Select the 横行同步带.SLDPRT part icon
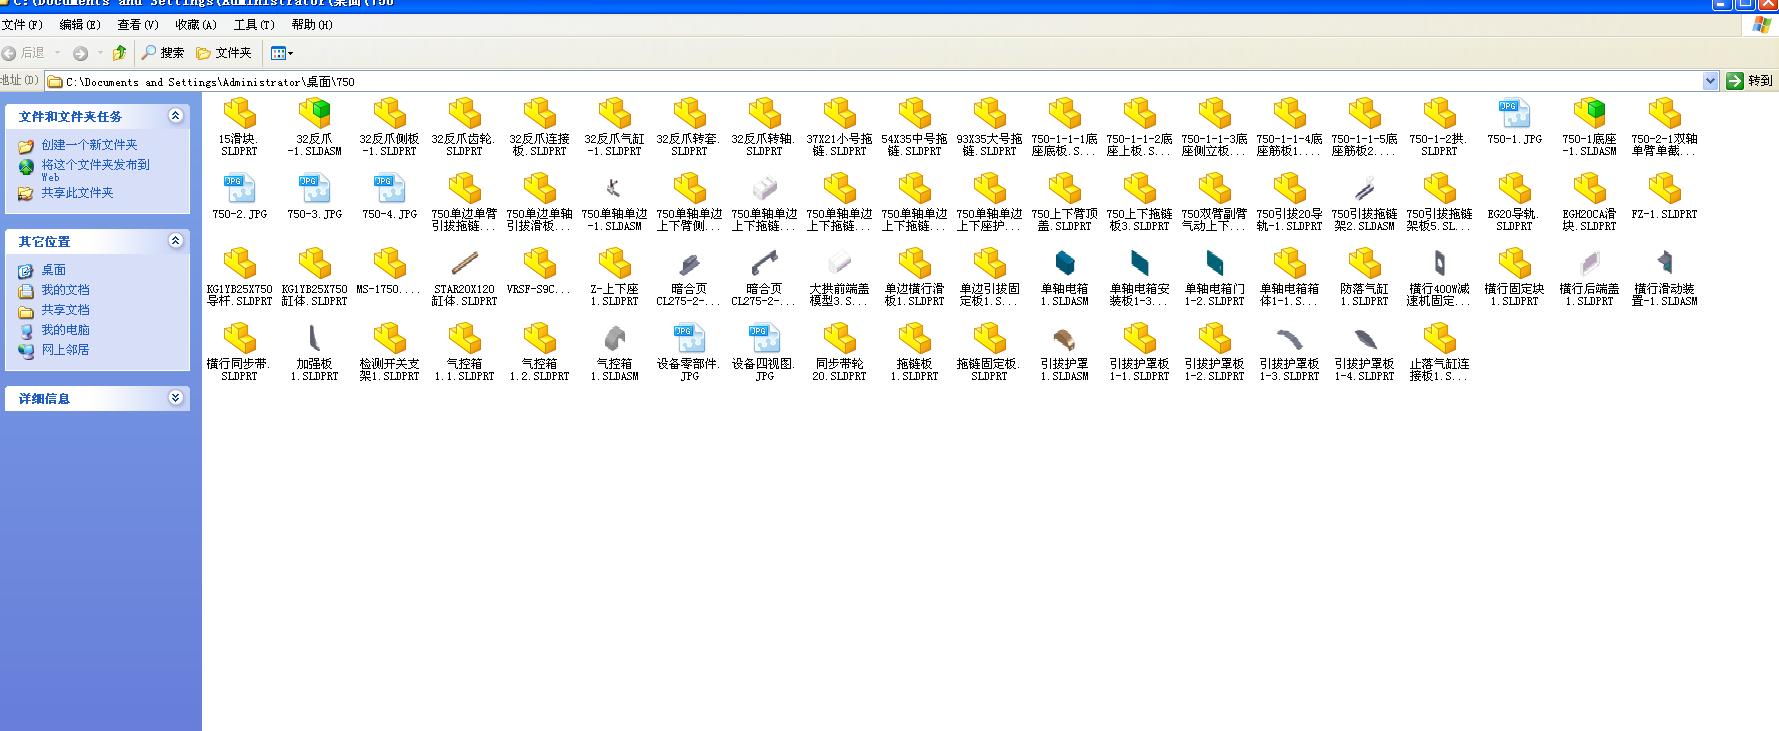Screen dimensions: 1779x731 (239, 338)
